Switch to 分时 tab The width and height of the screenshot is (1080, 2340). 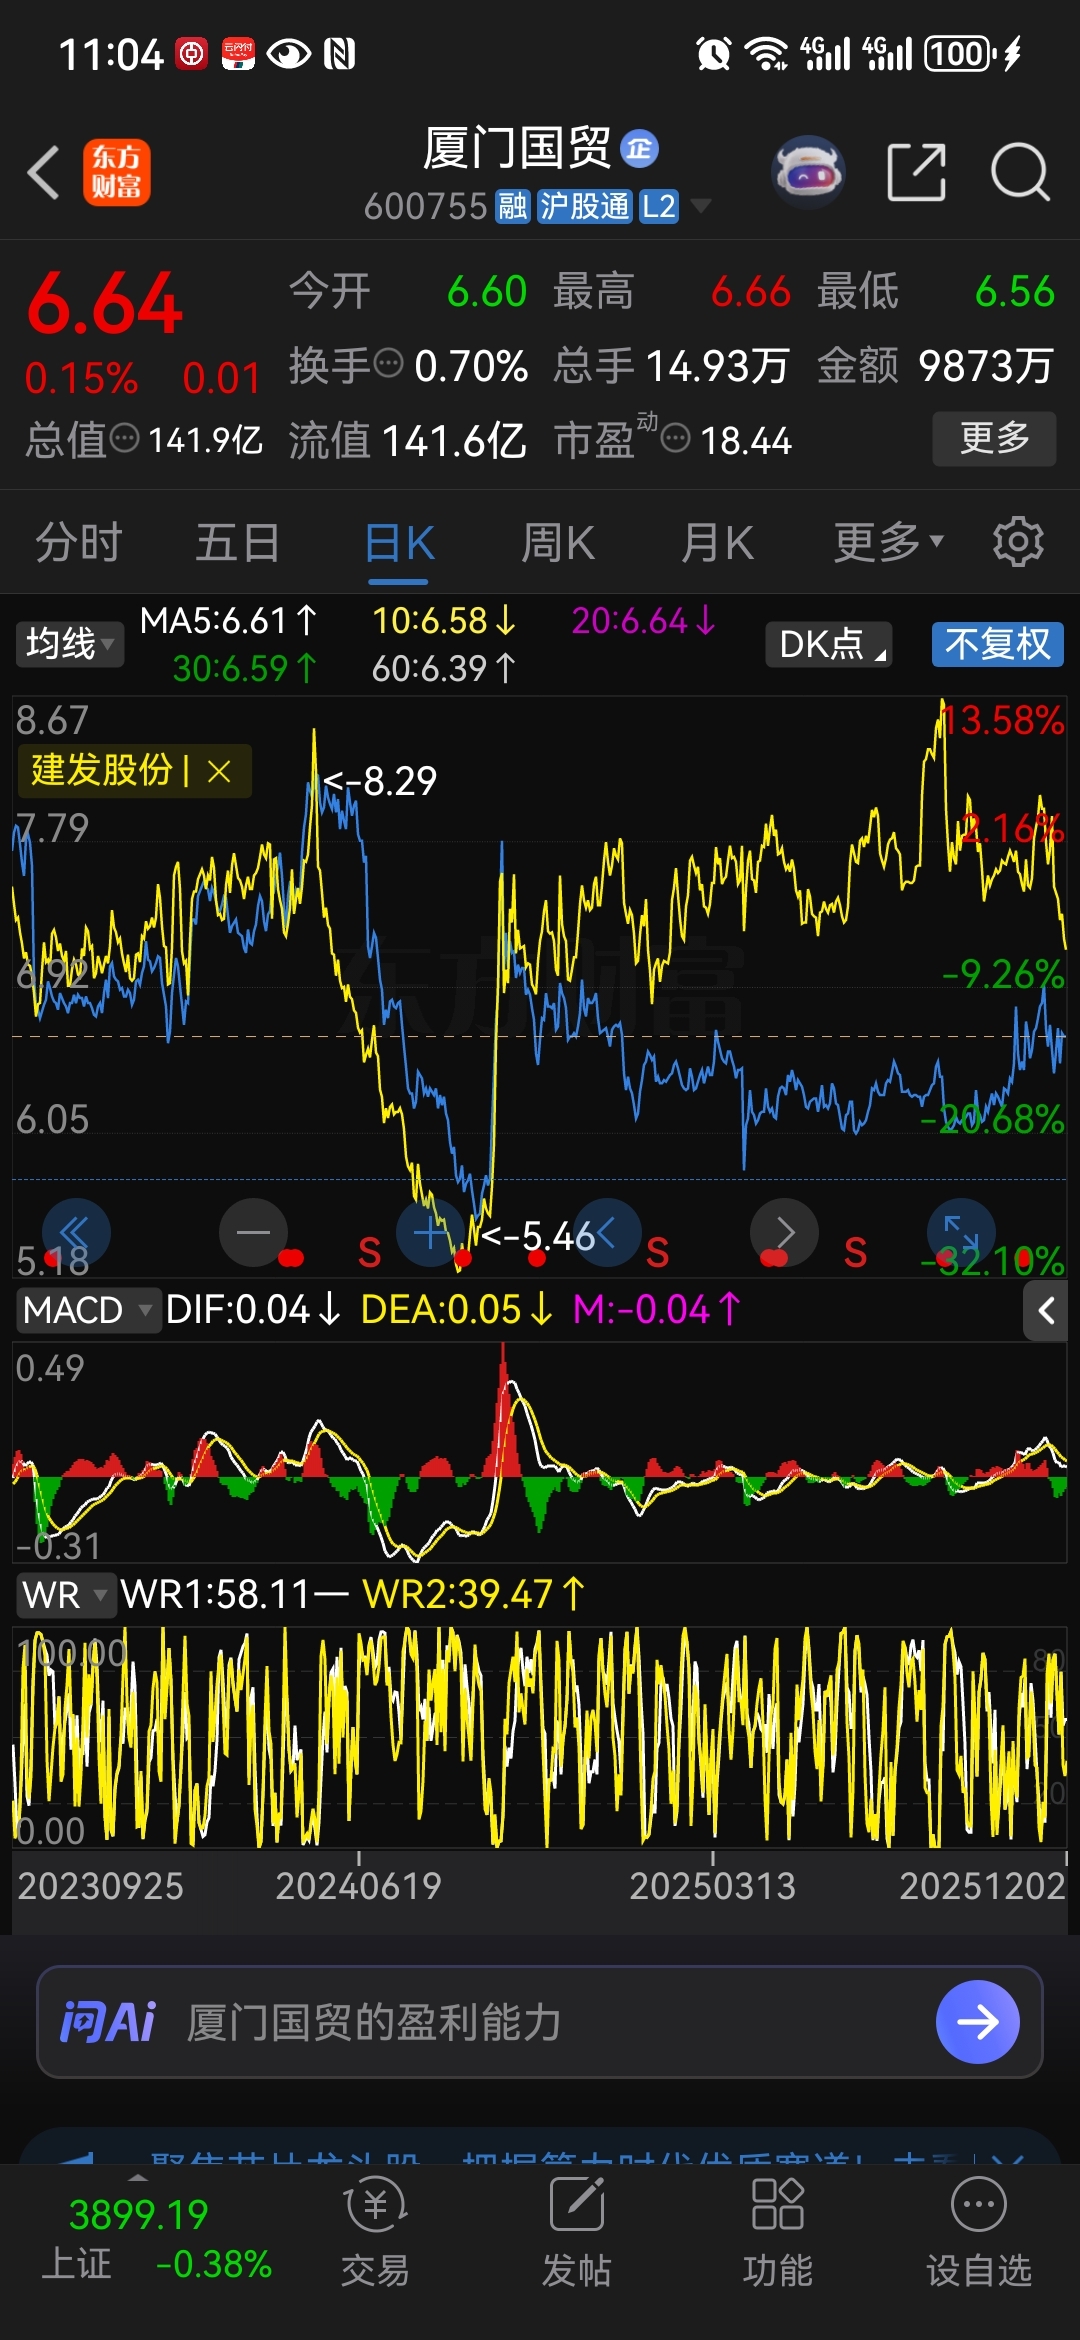(79, 542)
